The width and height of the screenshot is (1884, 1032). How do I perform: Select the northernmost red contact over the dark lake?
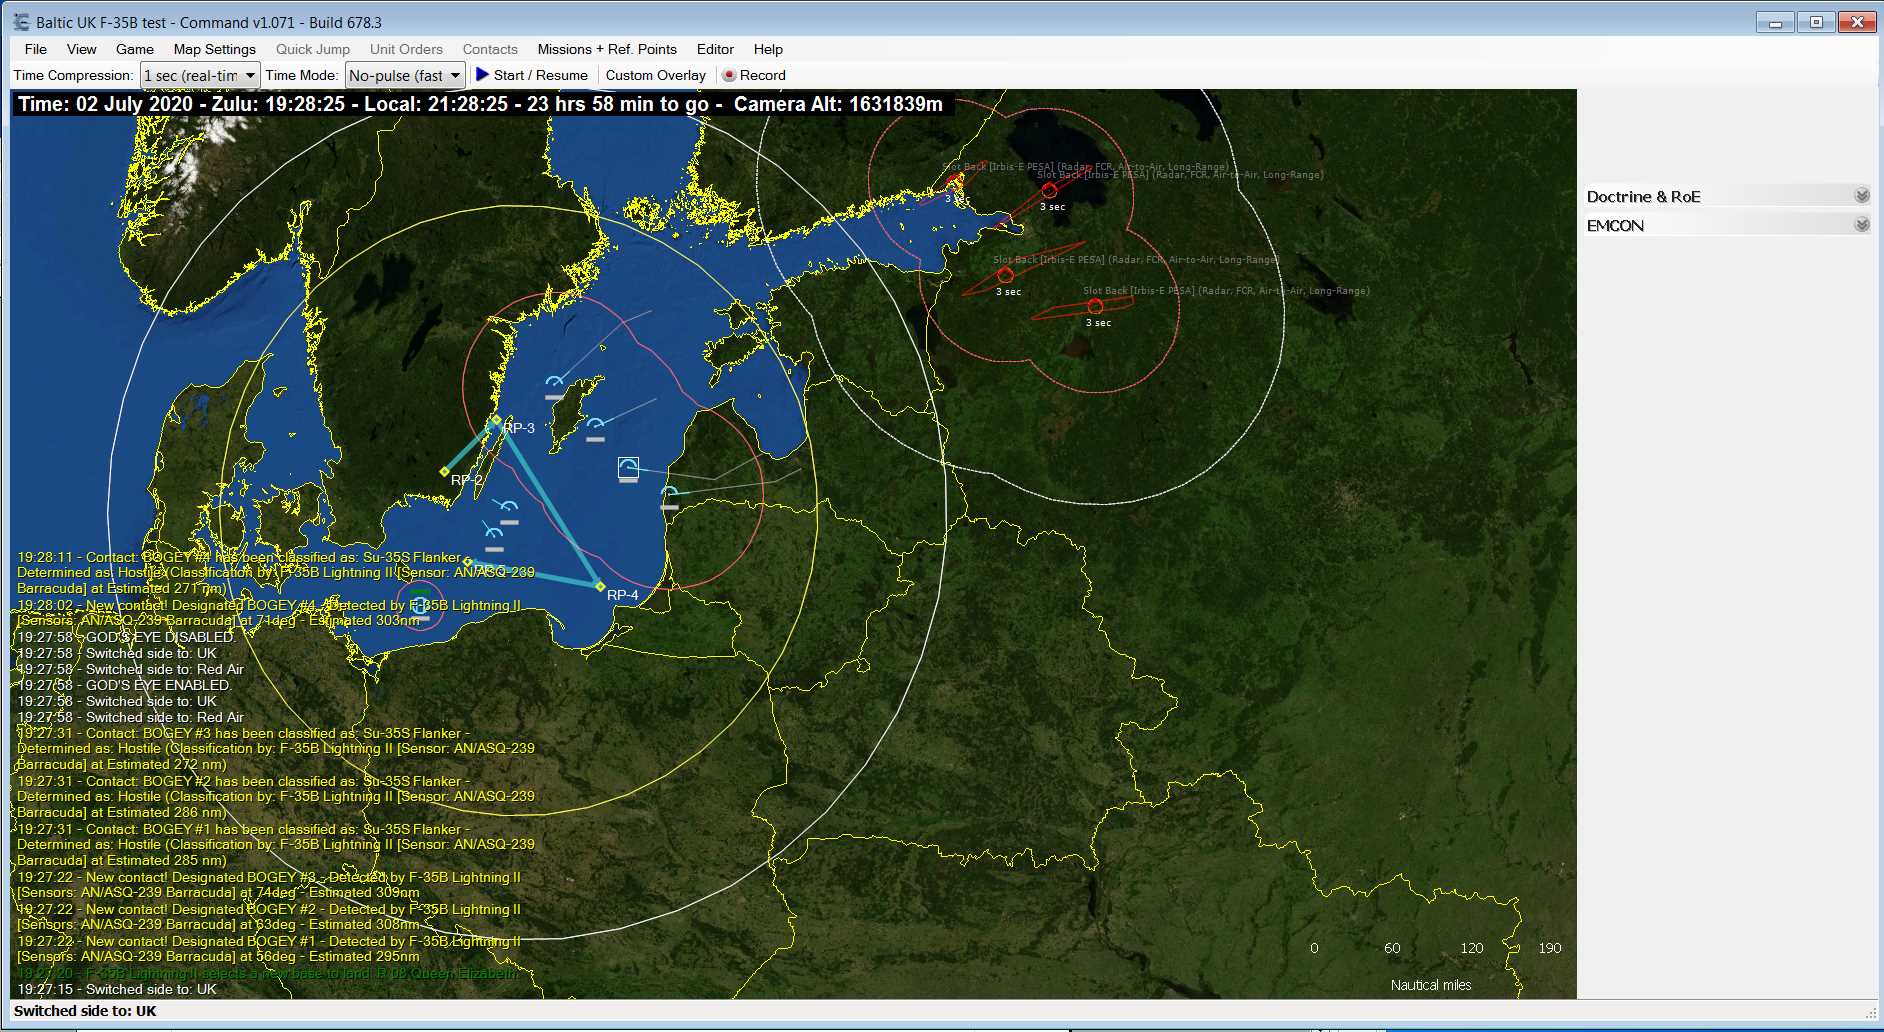point(1049,190)
